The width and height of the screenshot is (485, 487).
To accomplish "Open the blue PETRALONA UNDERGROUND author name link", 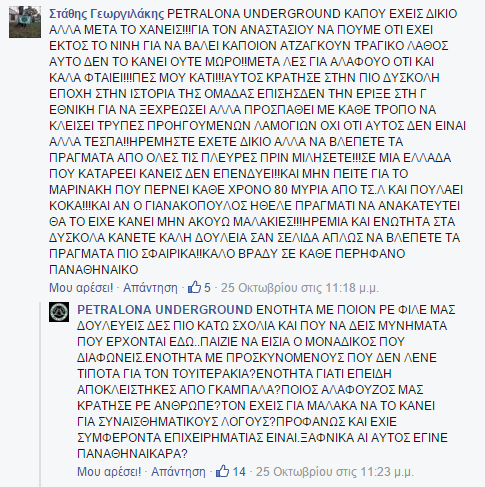I will tap(165, 310).
